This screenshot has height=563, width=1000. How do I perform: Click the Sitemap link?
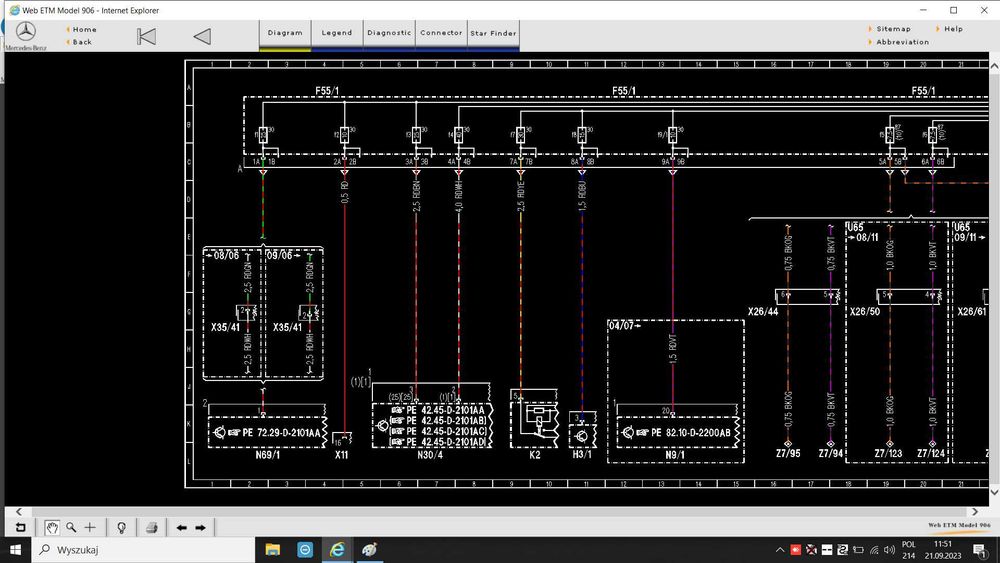coord(893,29)
